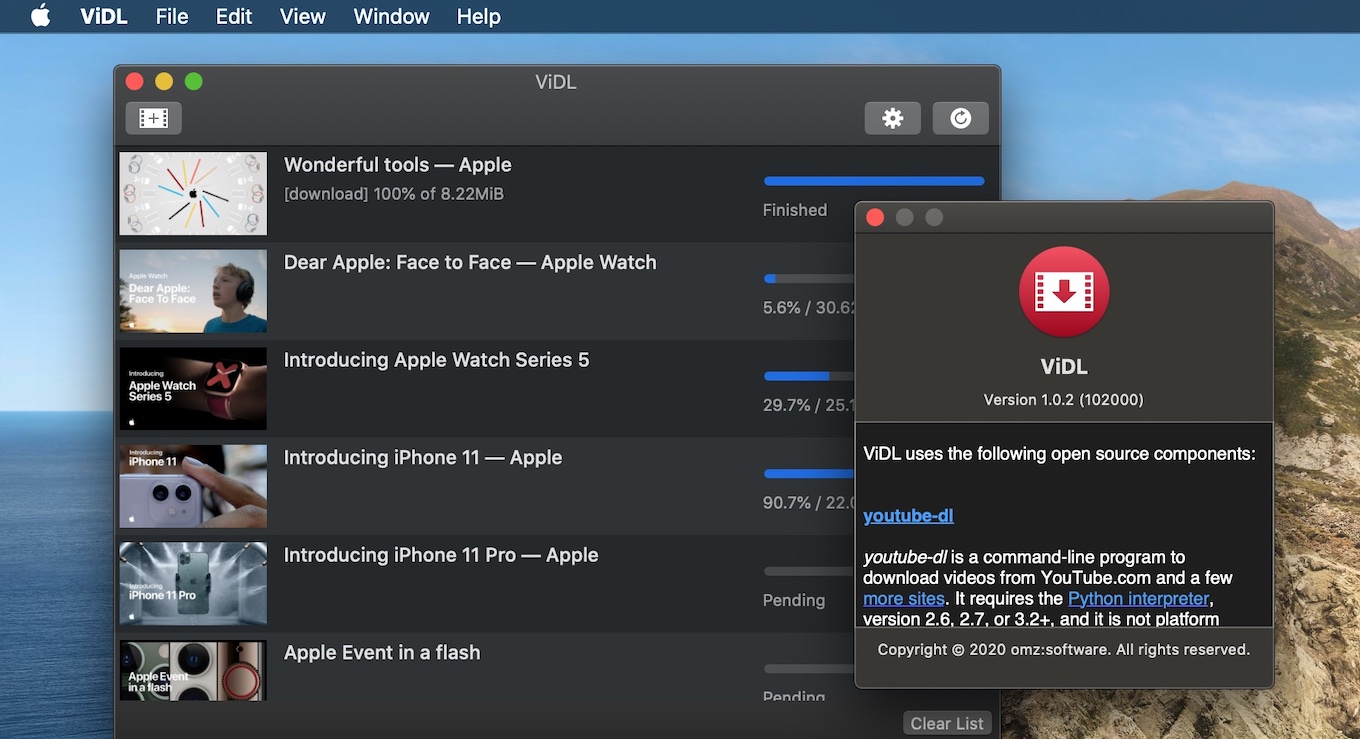Screen dimensions: 1360x739
Task: Click the bold ViDL name in About window
Action: [x=1064, y=367]
